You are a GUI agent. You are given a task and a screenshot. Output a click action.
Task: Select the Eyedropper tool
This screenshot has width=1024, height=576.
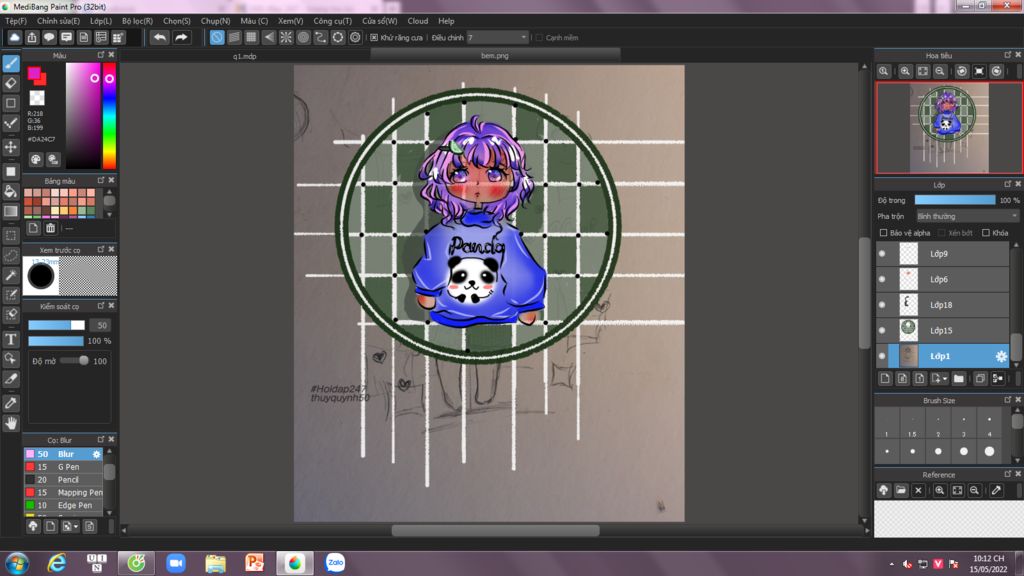click(x=11, y=403)
